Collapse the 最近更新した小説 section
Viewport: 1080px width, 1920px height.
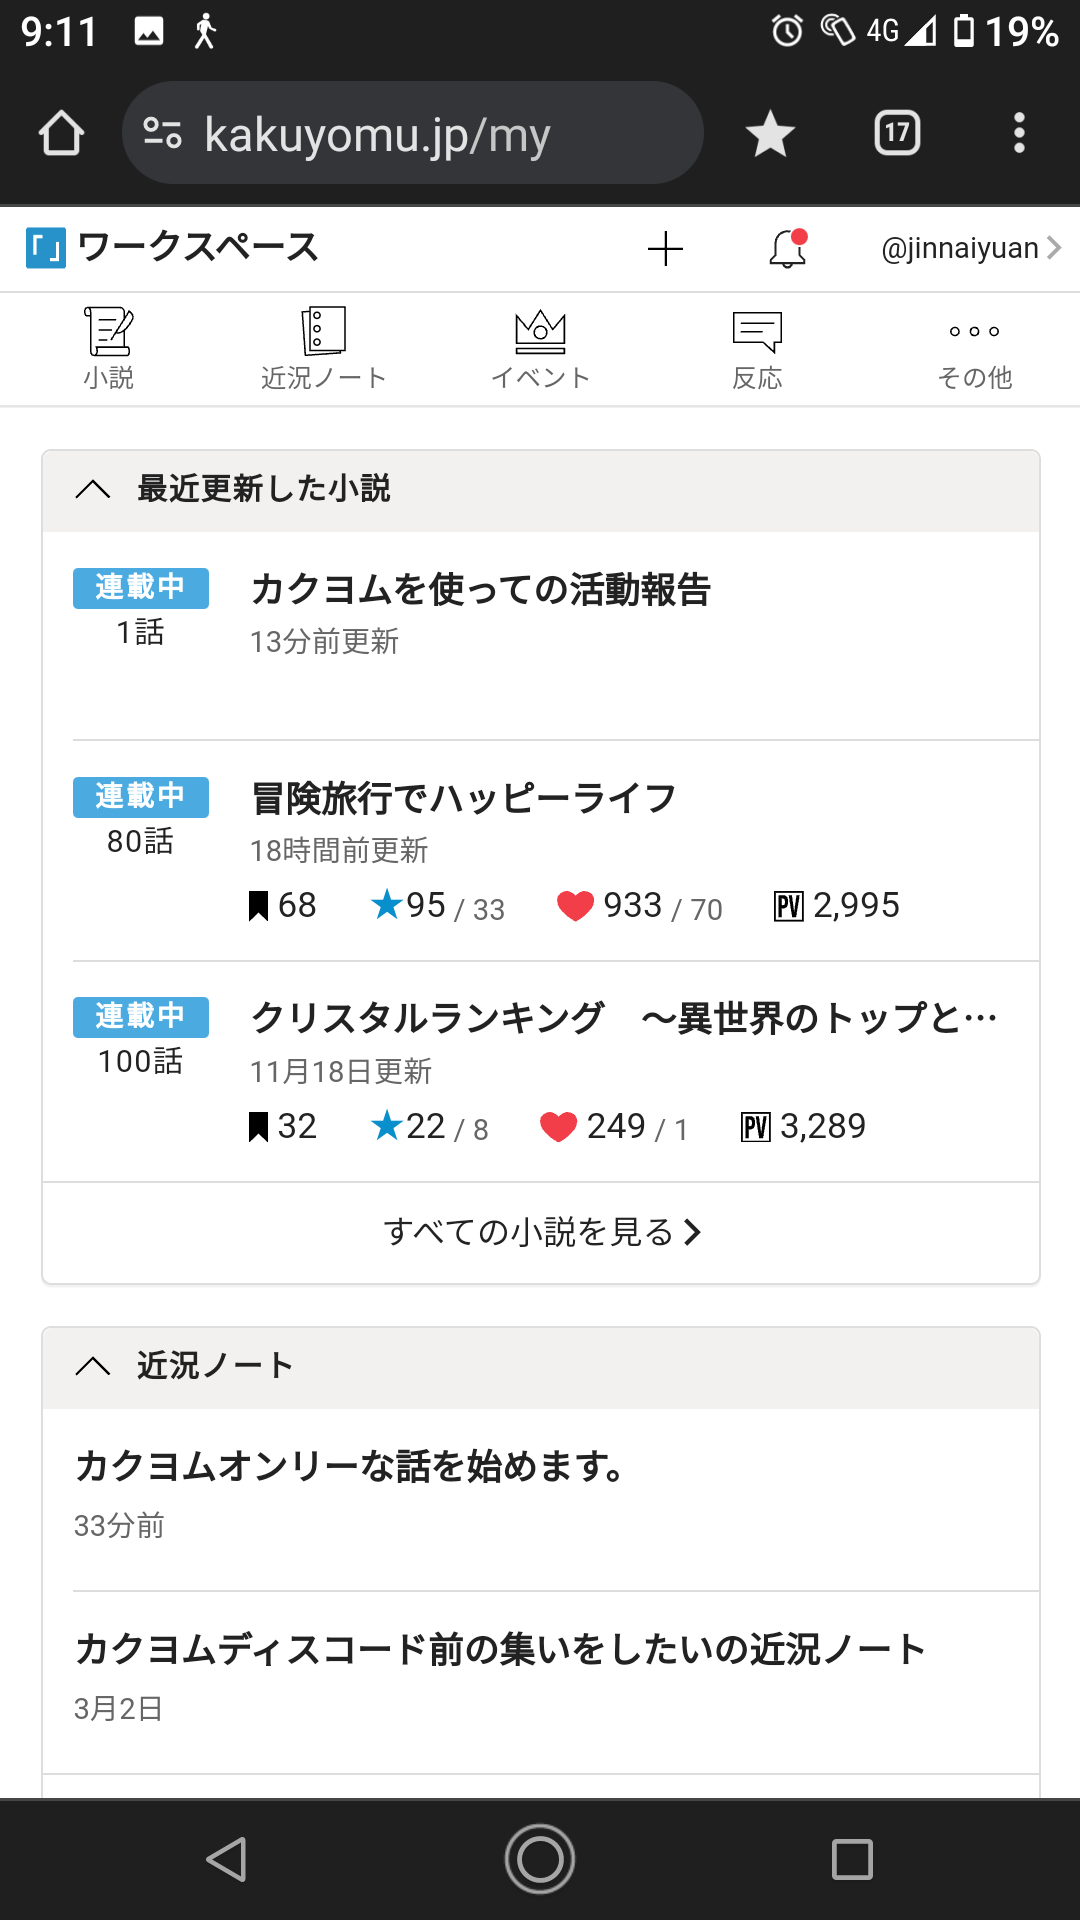point(93,489)
